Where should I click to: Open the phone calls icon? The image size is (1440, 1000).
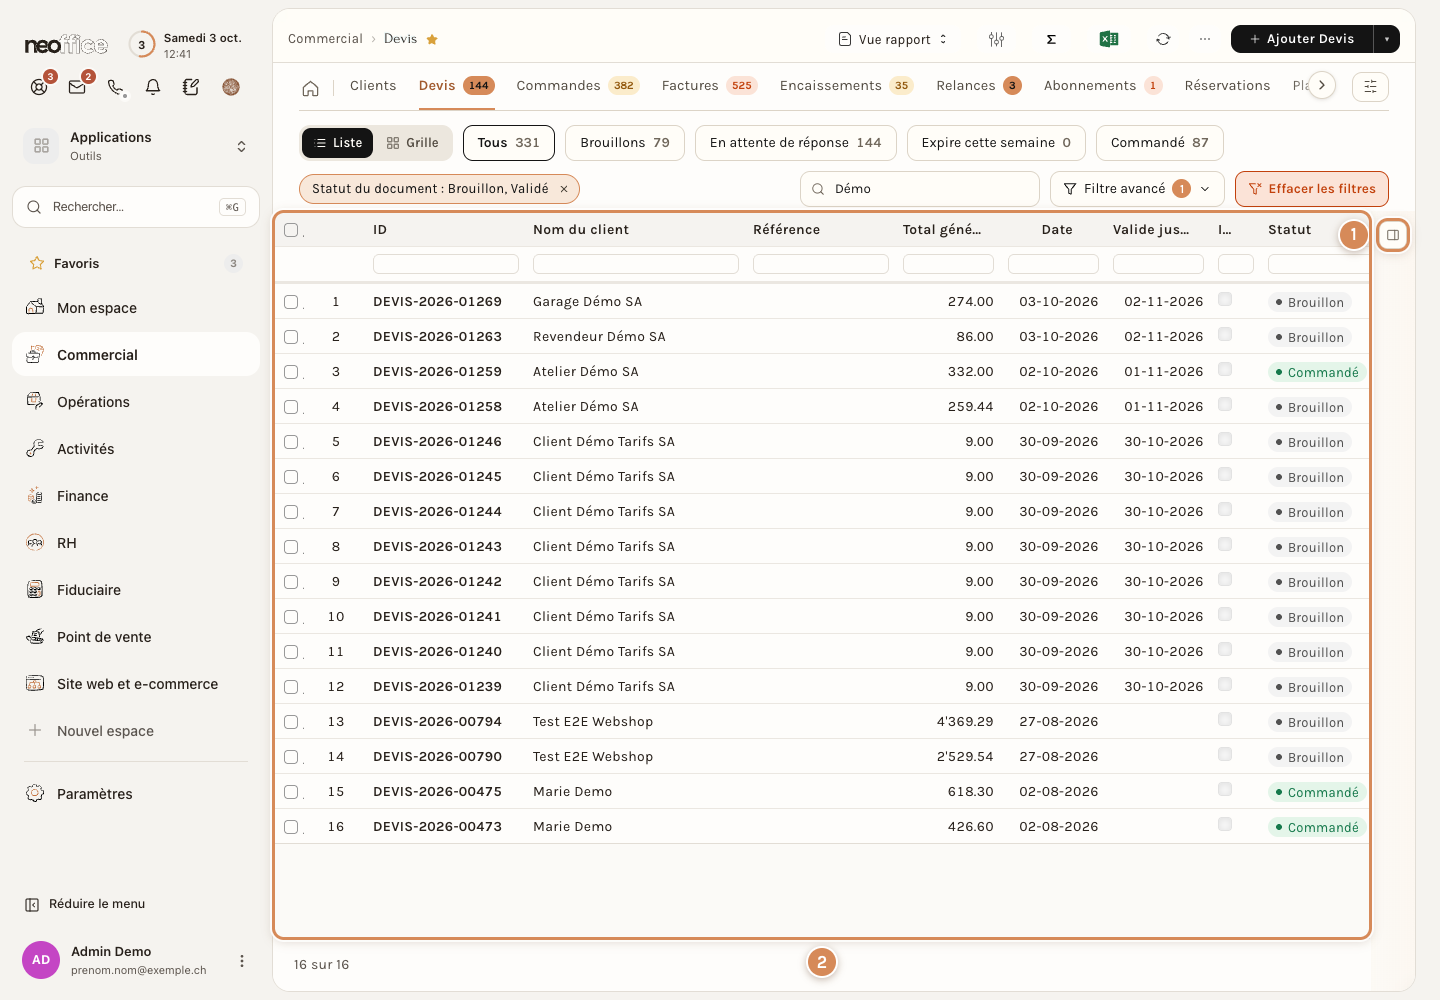coord(116,87)
